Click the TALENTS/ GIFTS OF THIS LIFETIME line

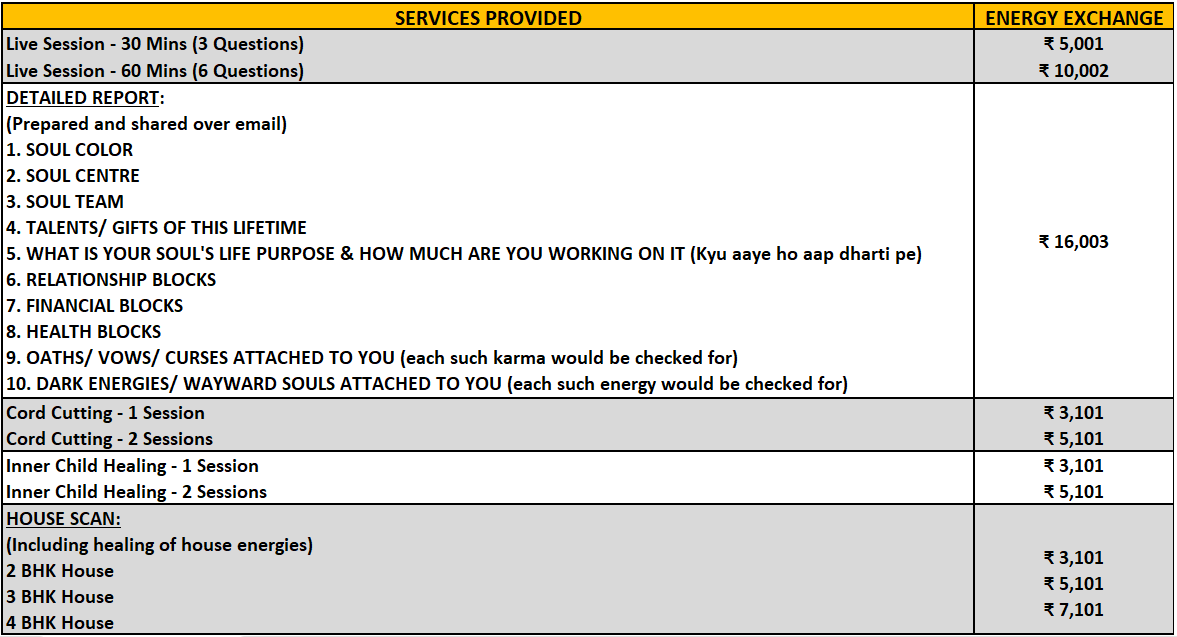pyautogui.click(x=157, y=228)
